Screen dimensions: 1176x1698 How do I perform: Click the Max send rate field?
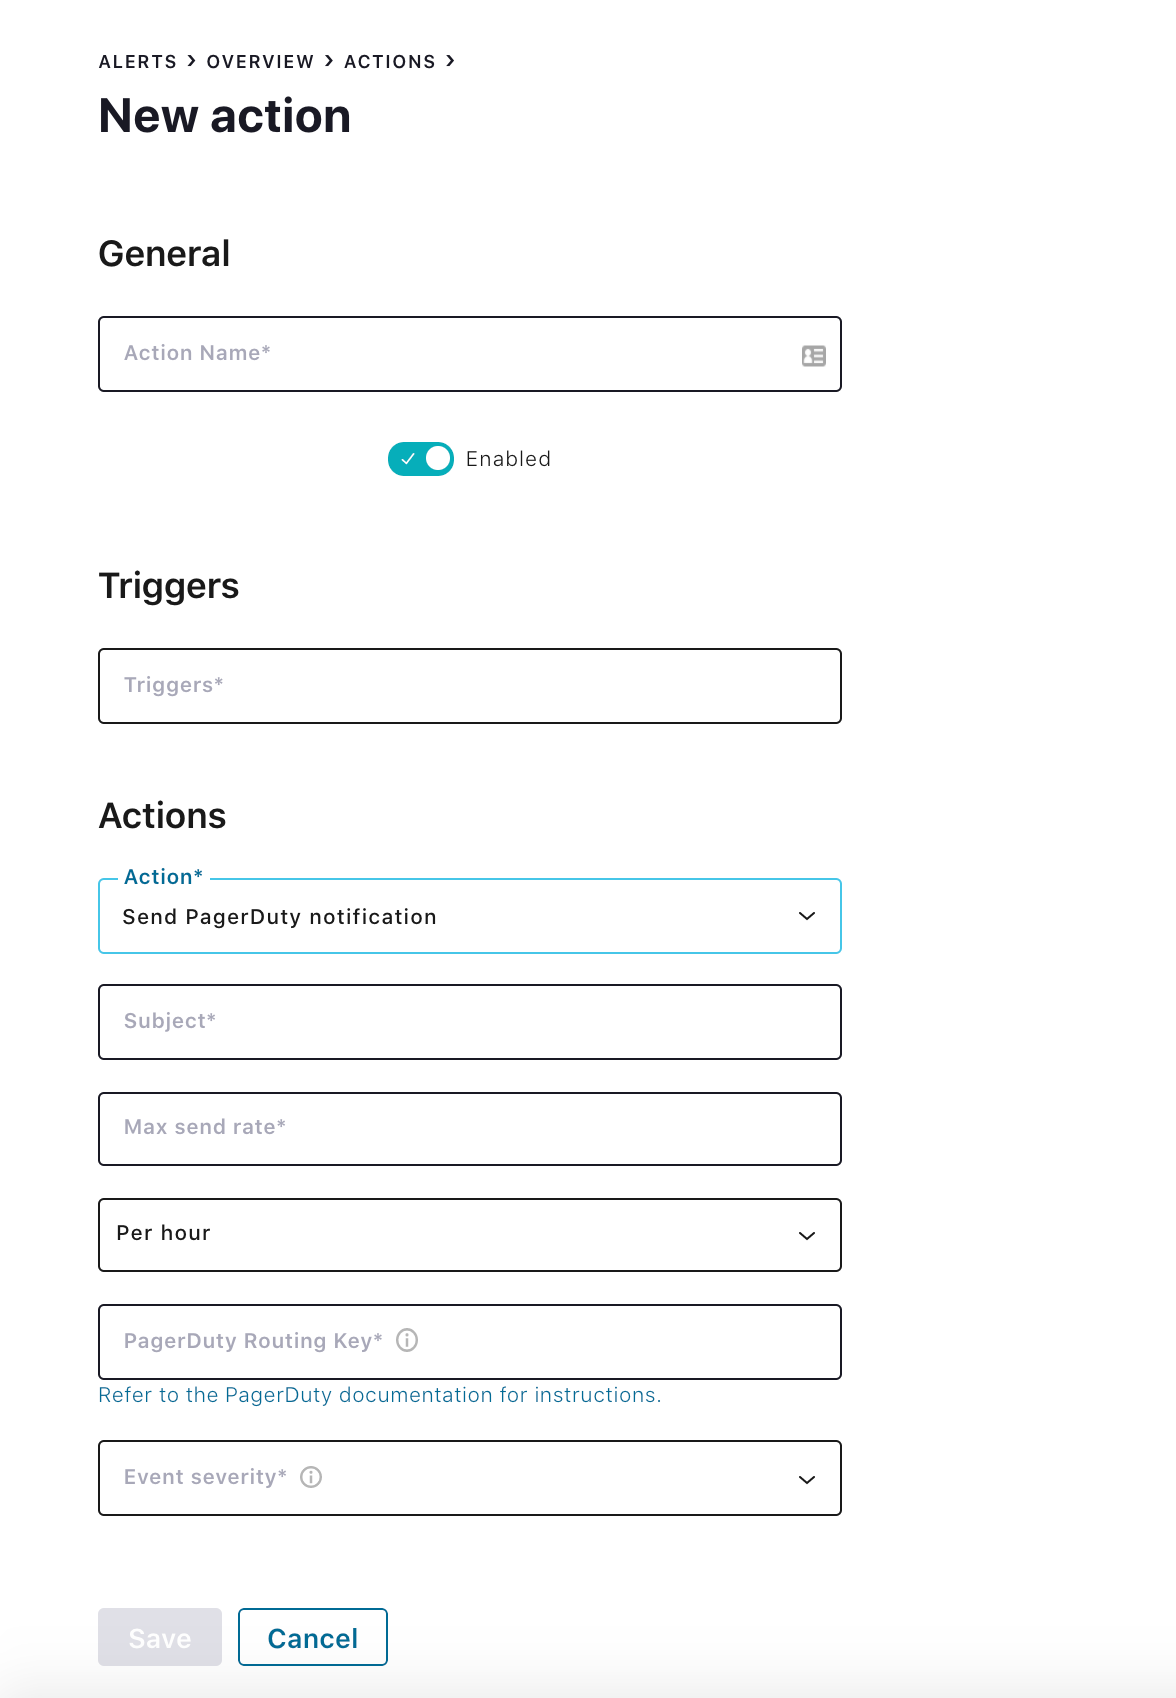[x=469, y=1129]
